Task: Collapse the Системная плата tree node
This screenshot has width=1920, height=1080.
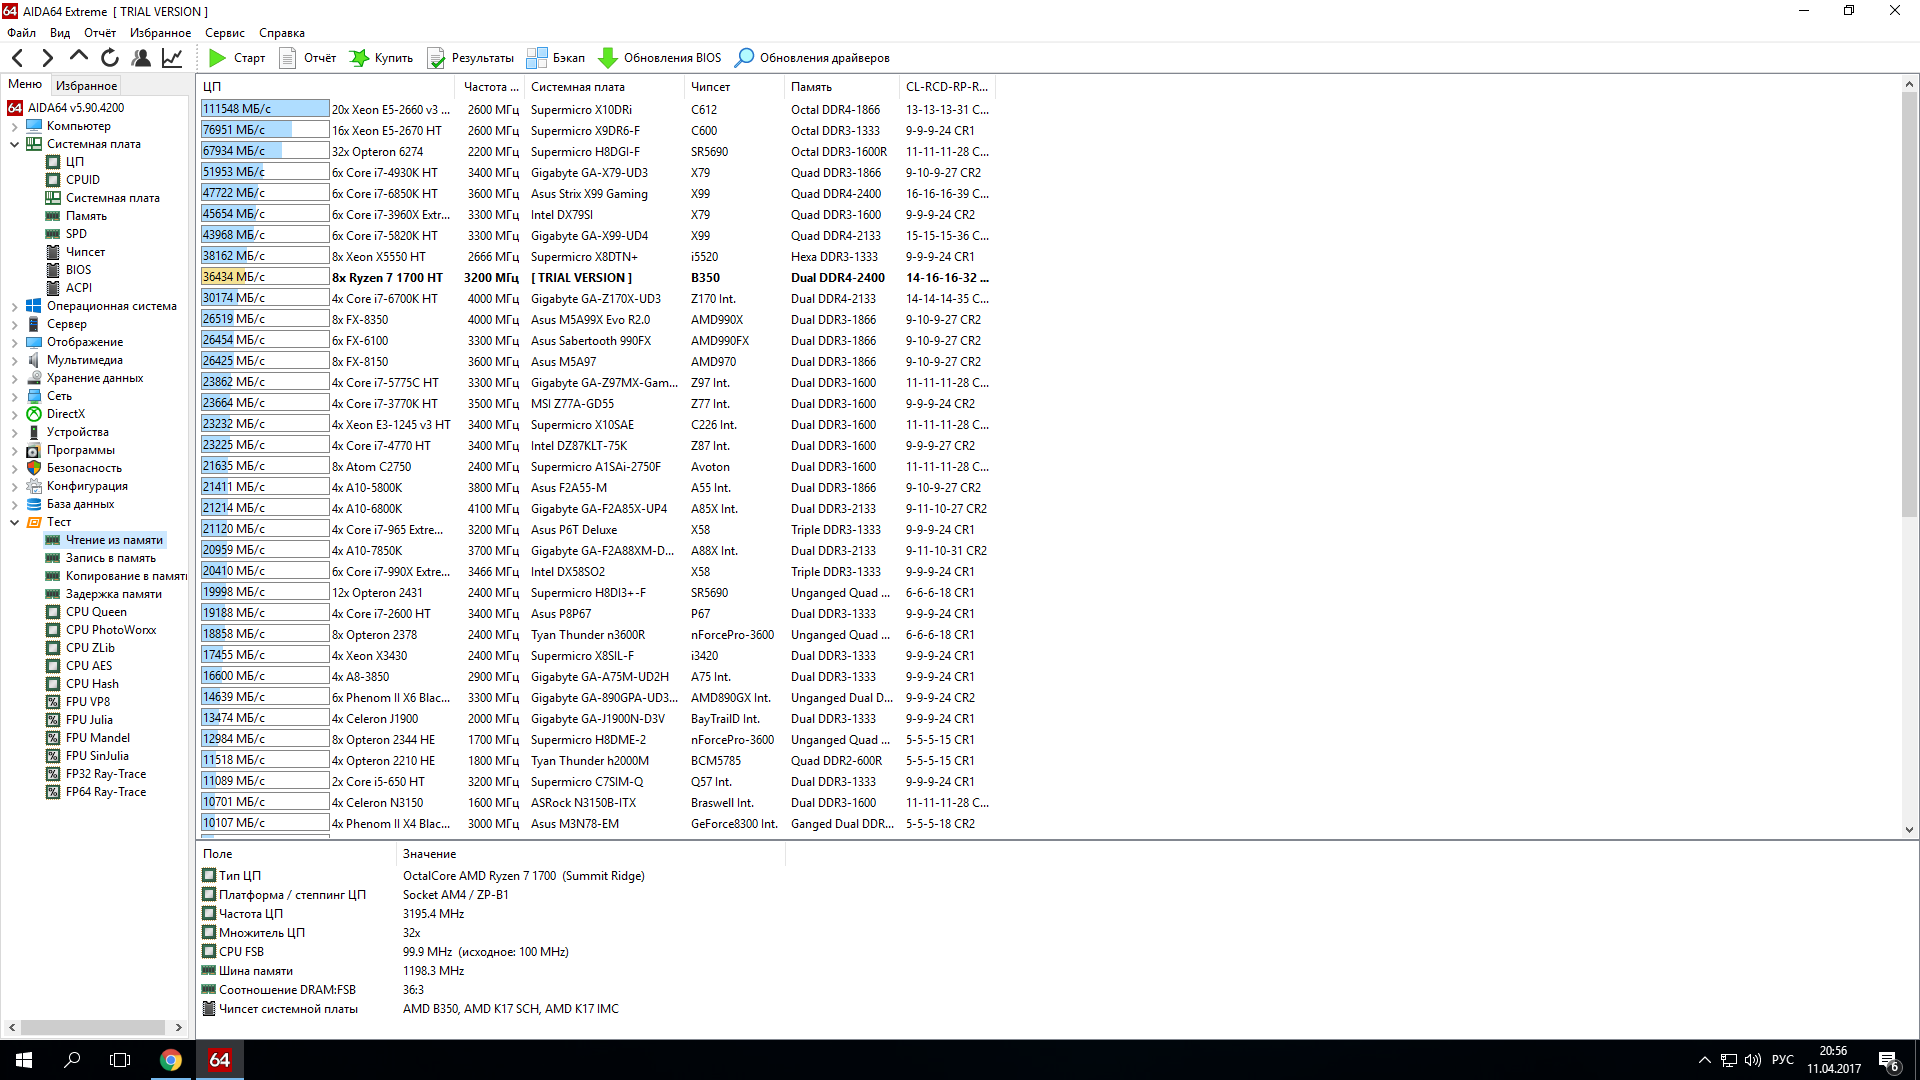Action: point(14,144)
